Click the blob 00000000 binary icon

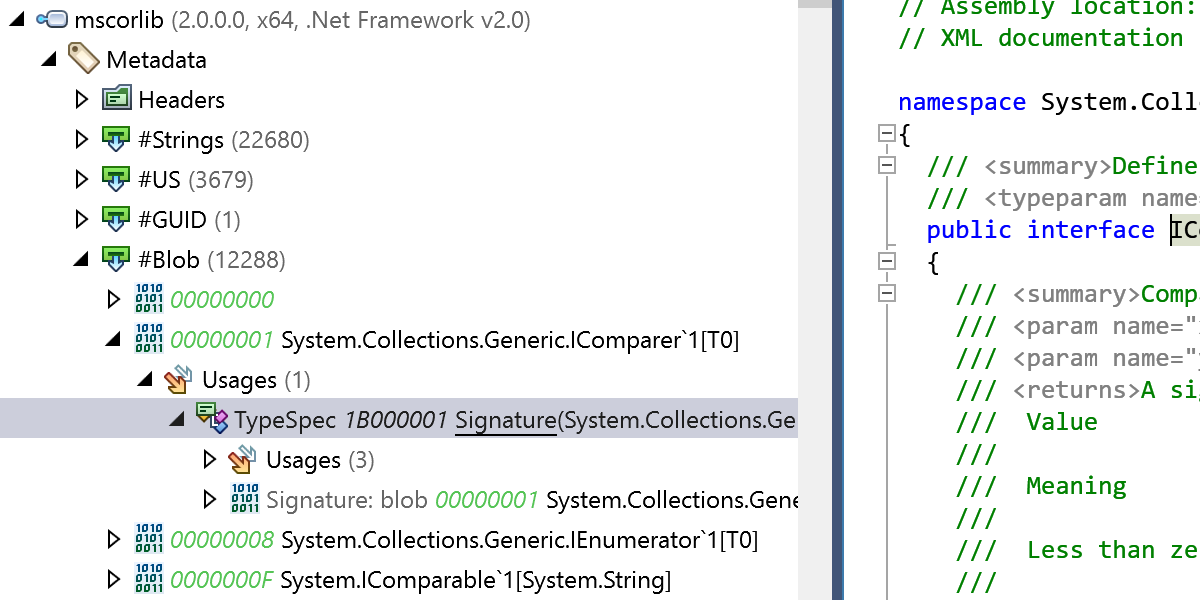(x=149, y=299)
